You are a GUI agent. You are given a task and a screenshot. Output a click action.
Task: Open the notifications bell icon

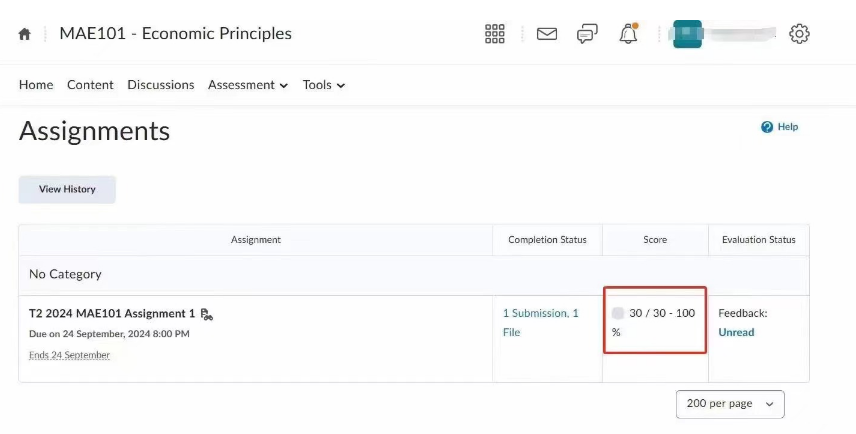[x=628, y=34]
